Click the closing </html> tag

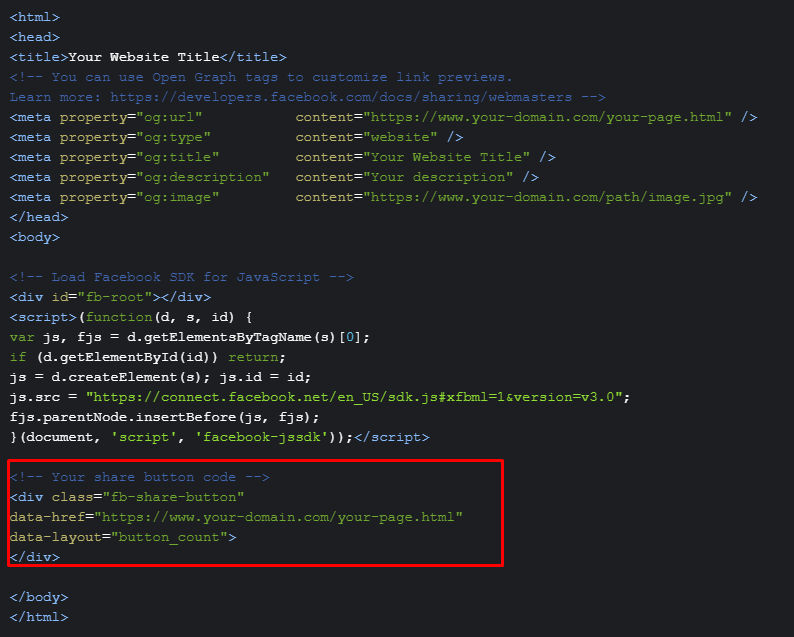[x=39, y=617]
